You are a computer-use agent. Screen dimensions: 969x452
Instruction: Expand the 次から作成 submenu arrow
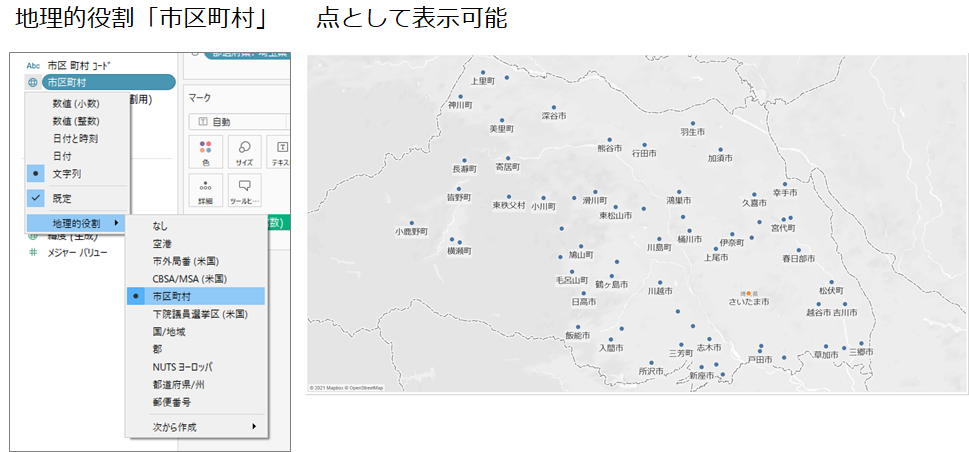(254, 427)
